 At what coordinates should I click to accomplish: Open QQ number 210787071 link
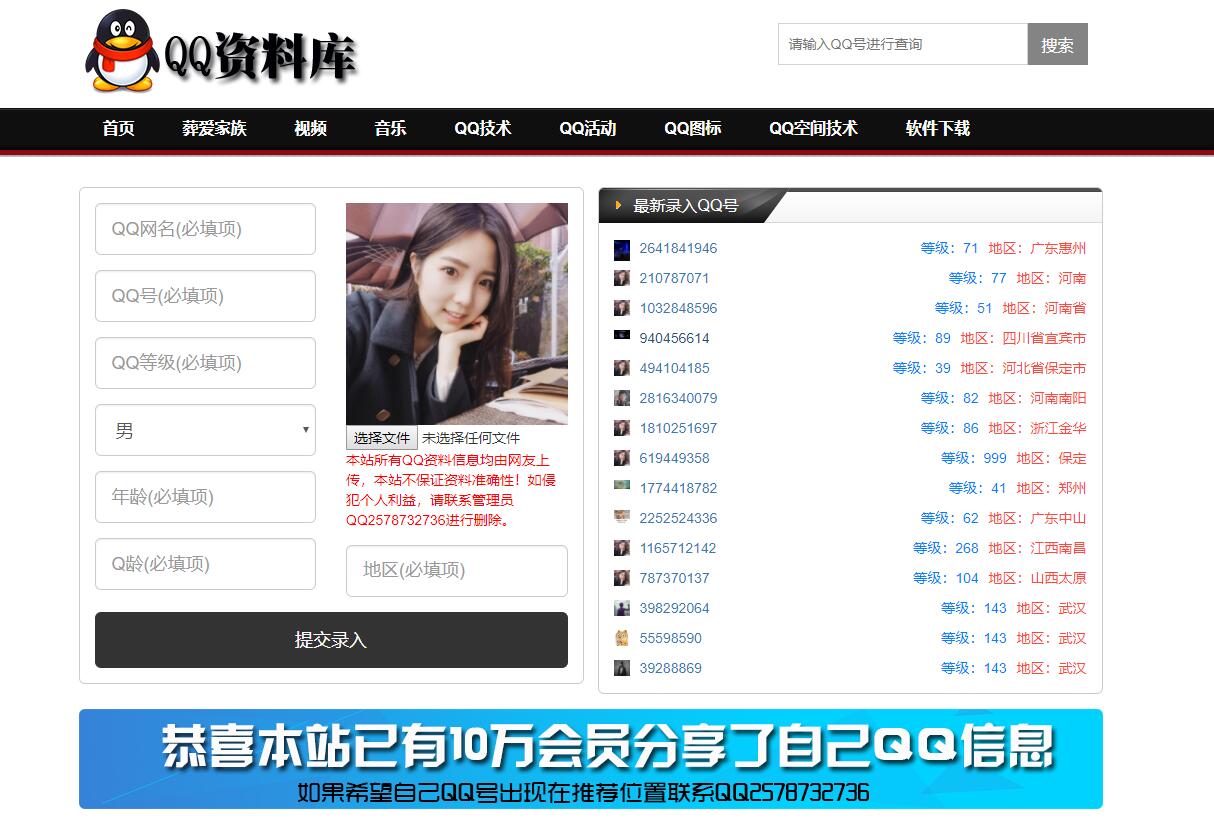(674, 278)
